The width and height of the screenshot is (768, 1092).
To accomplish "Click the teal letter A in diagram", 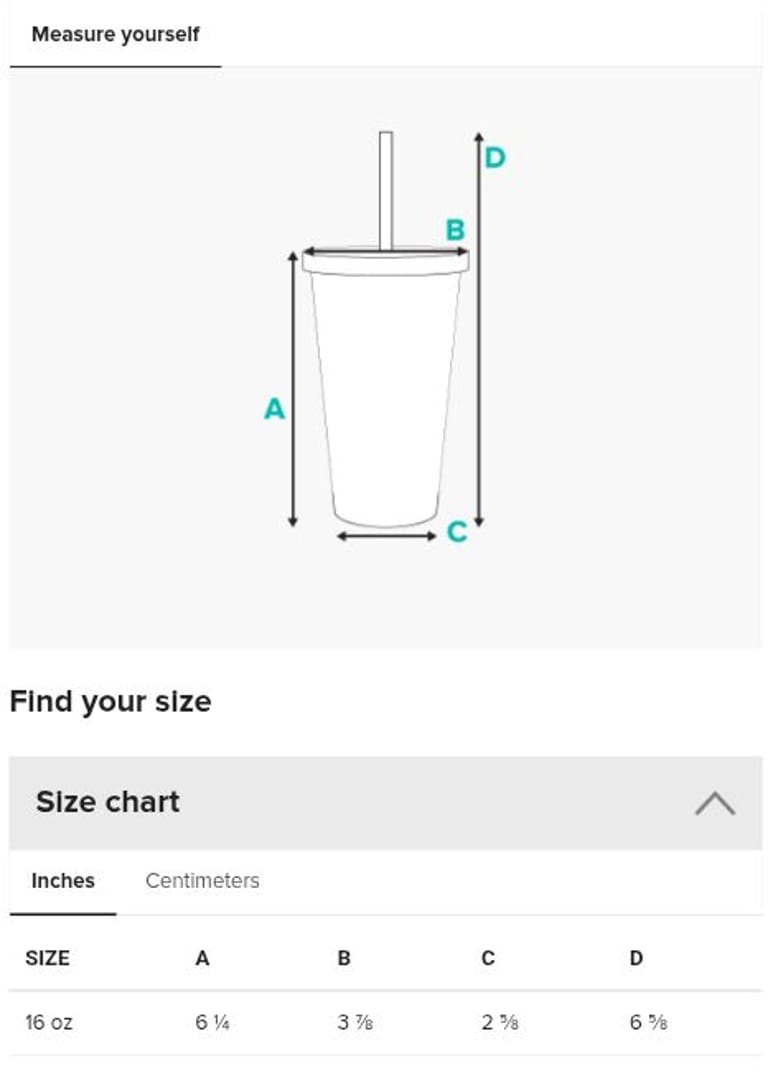I will tap(274, 409).
